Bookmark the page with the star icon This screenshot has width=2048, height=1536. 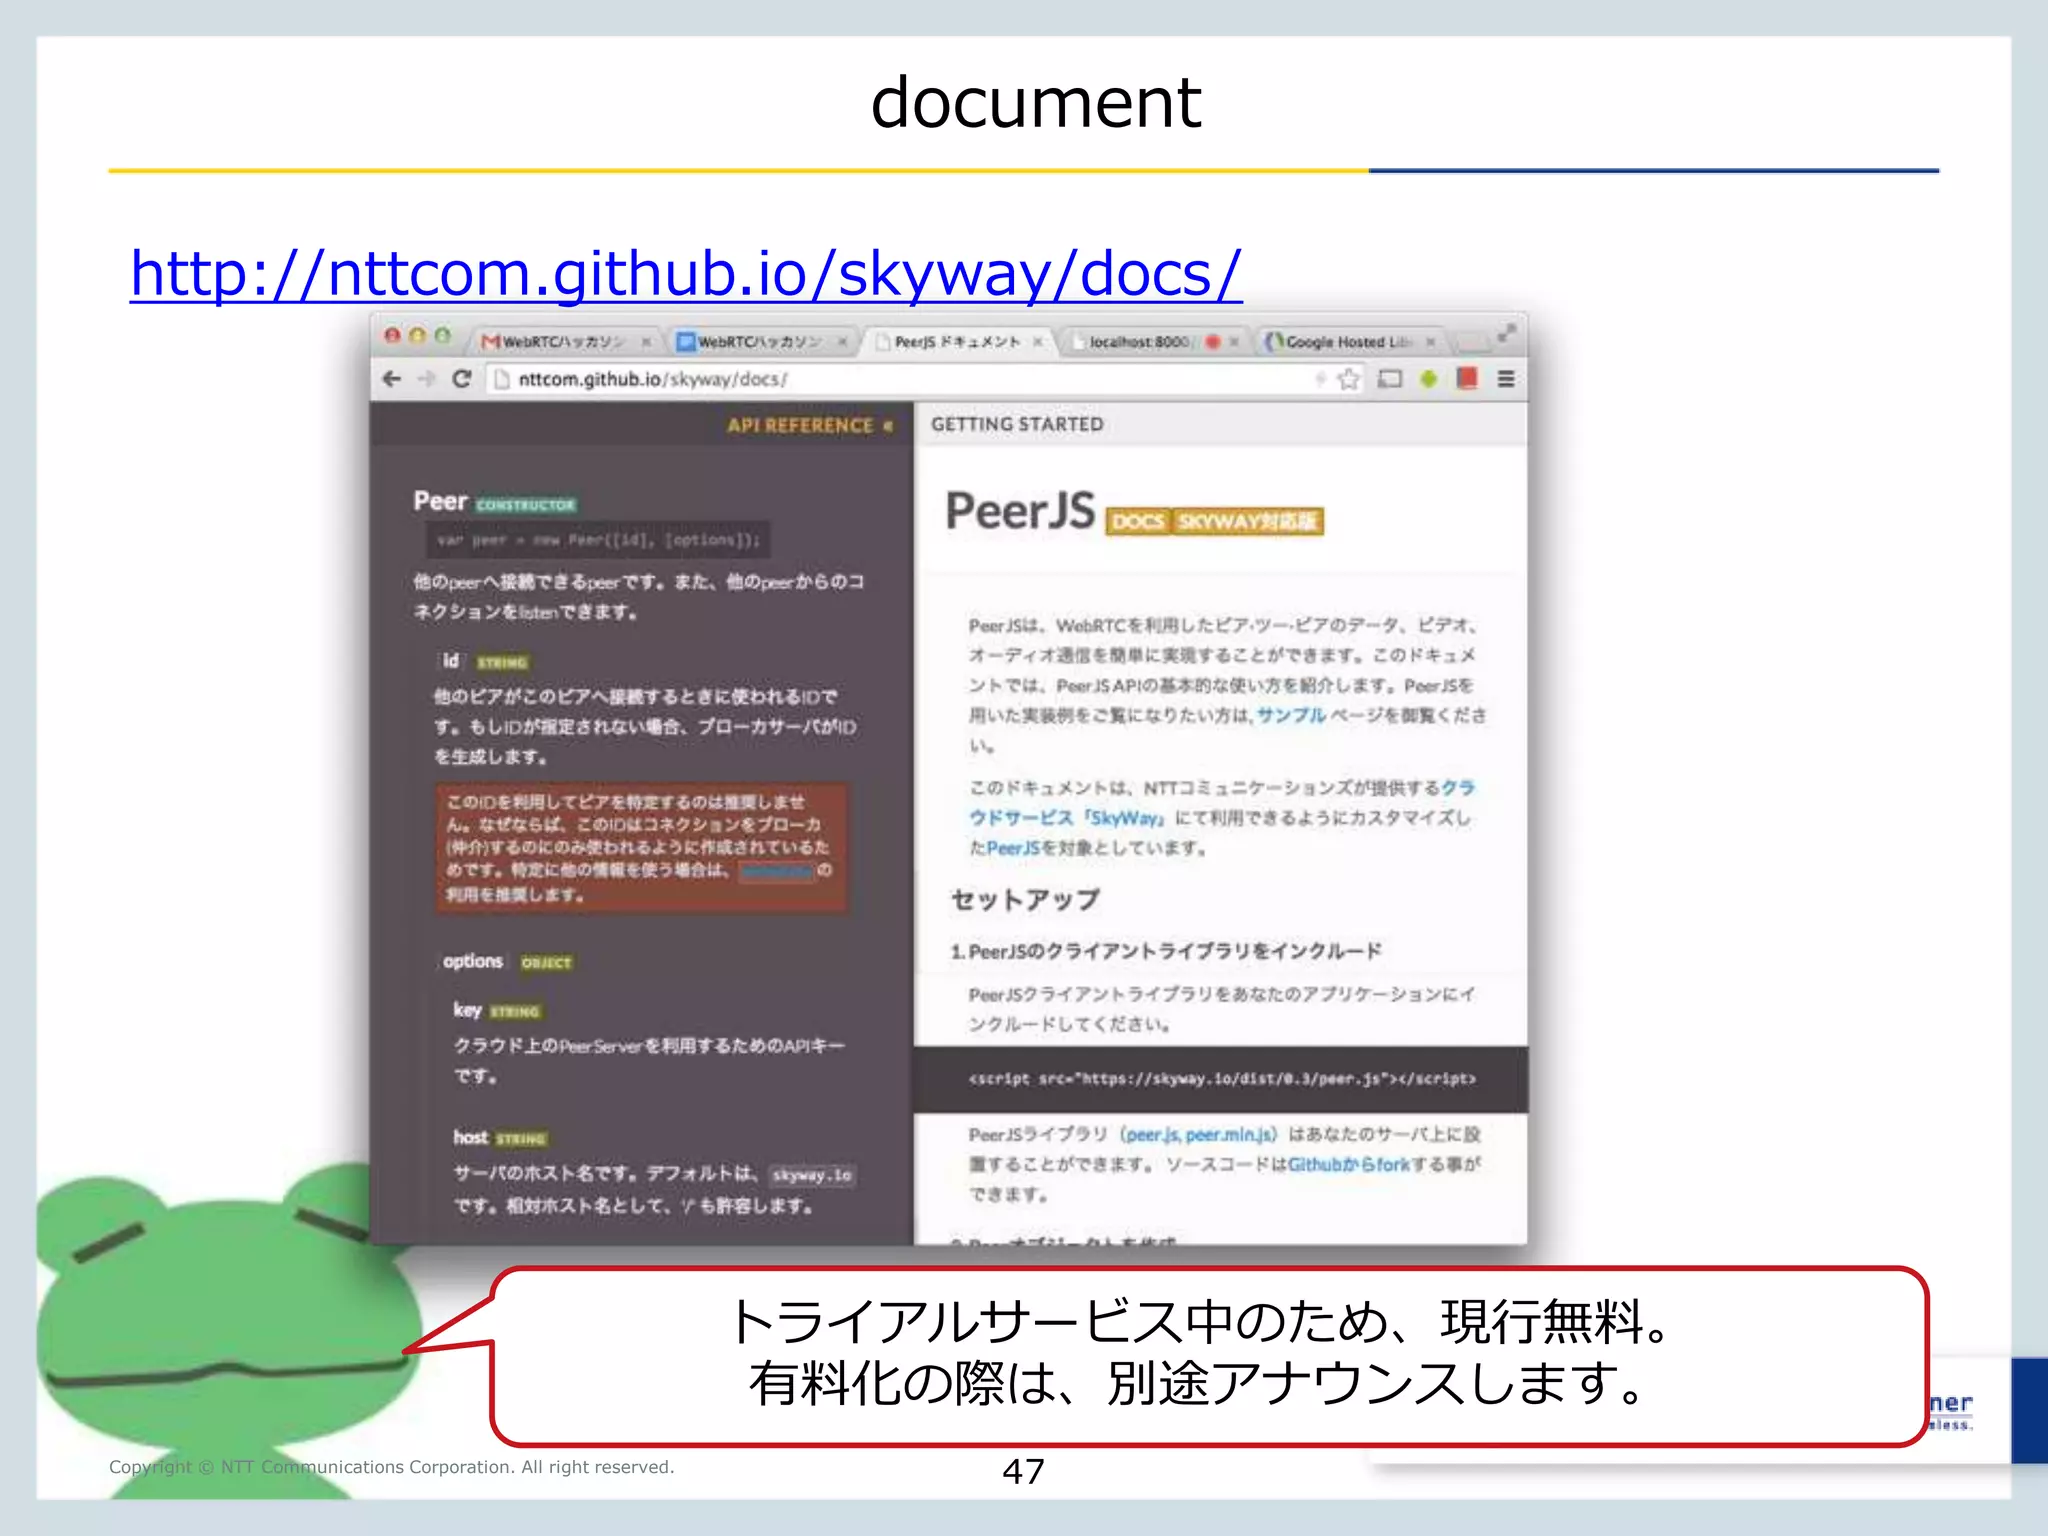click(x=1348, y=379)
